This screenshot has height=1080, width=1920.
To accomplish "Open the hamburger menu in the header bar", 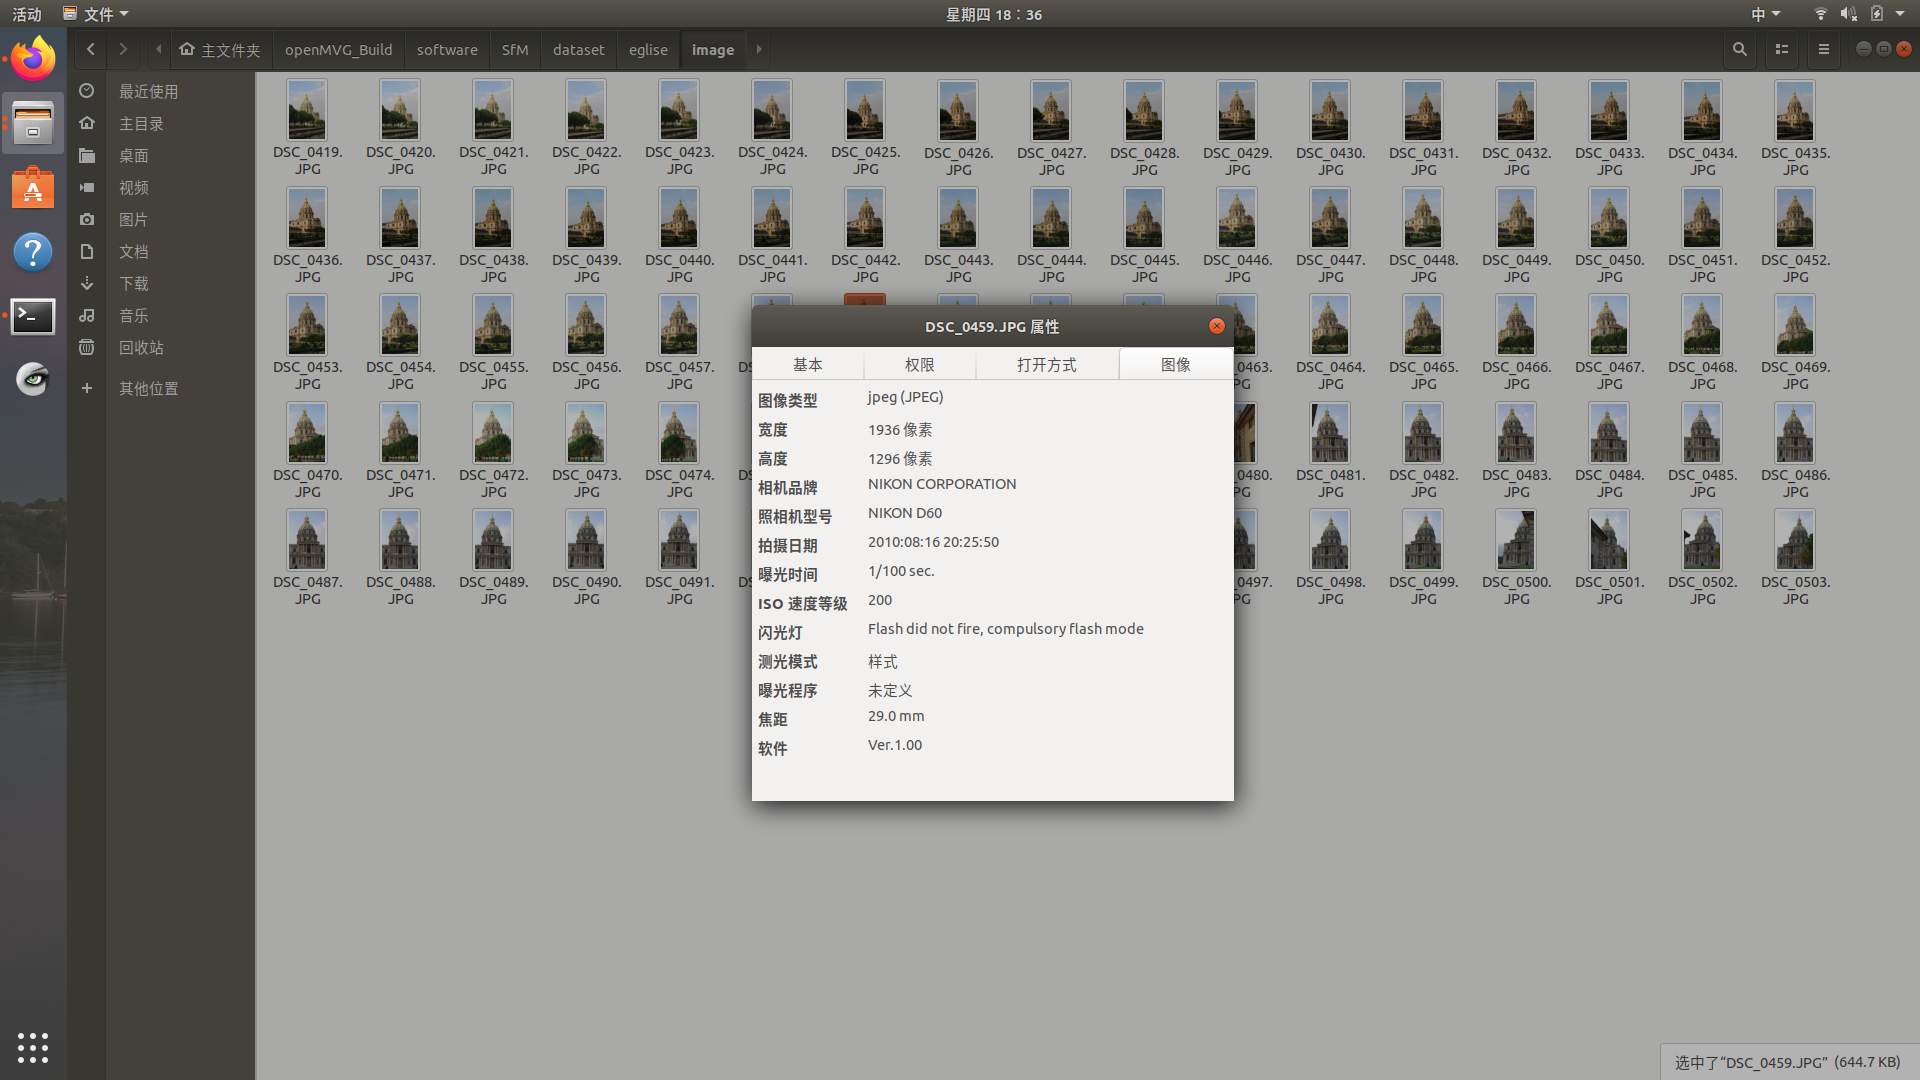I will point(1823,49).
